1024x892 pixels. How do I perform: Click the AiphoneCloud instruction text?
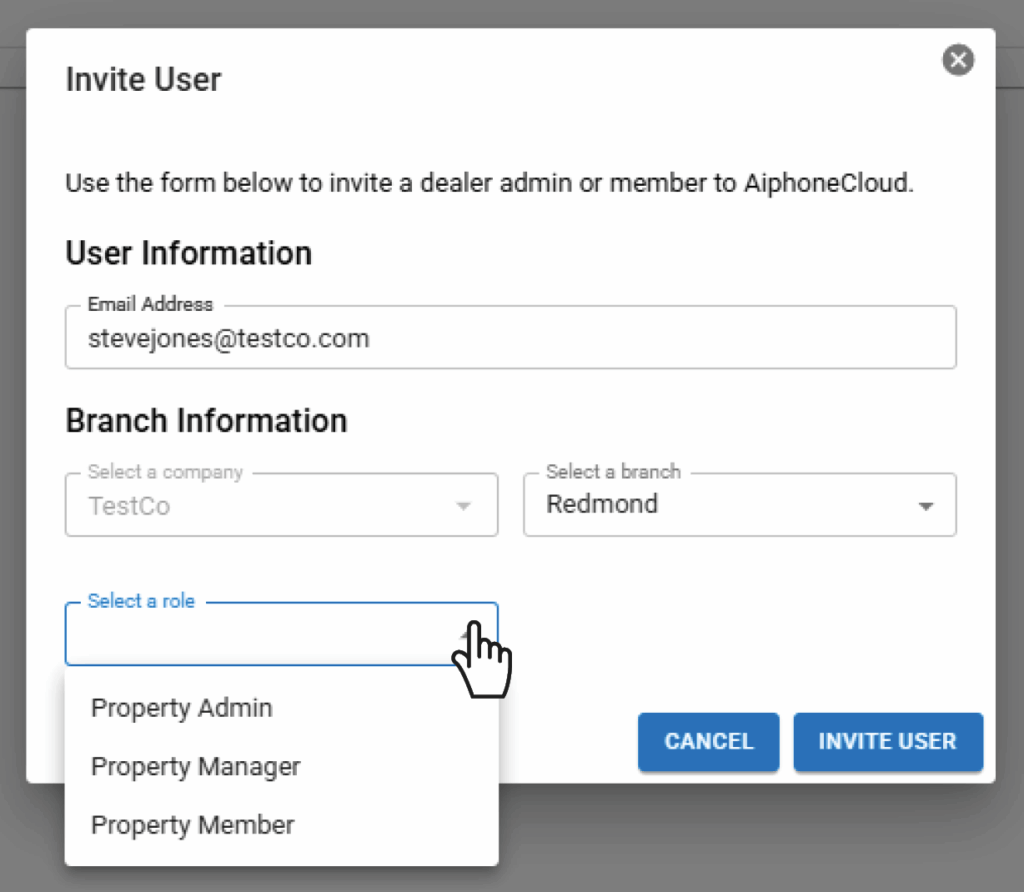click(x=489, y=184)
